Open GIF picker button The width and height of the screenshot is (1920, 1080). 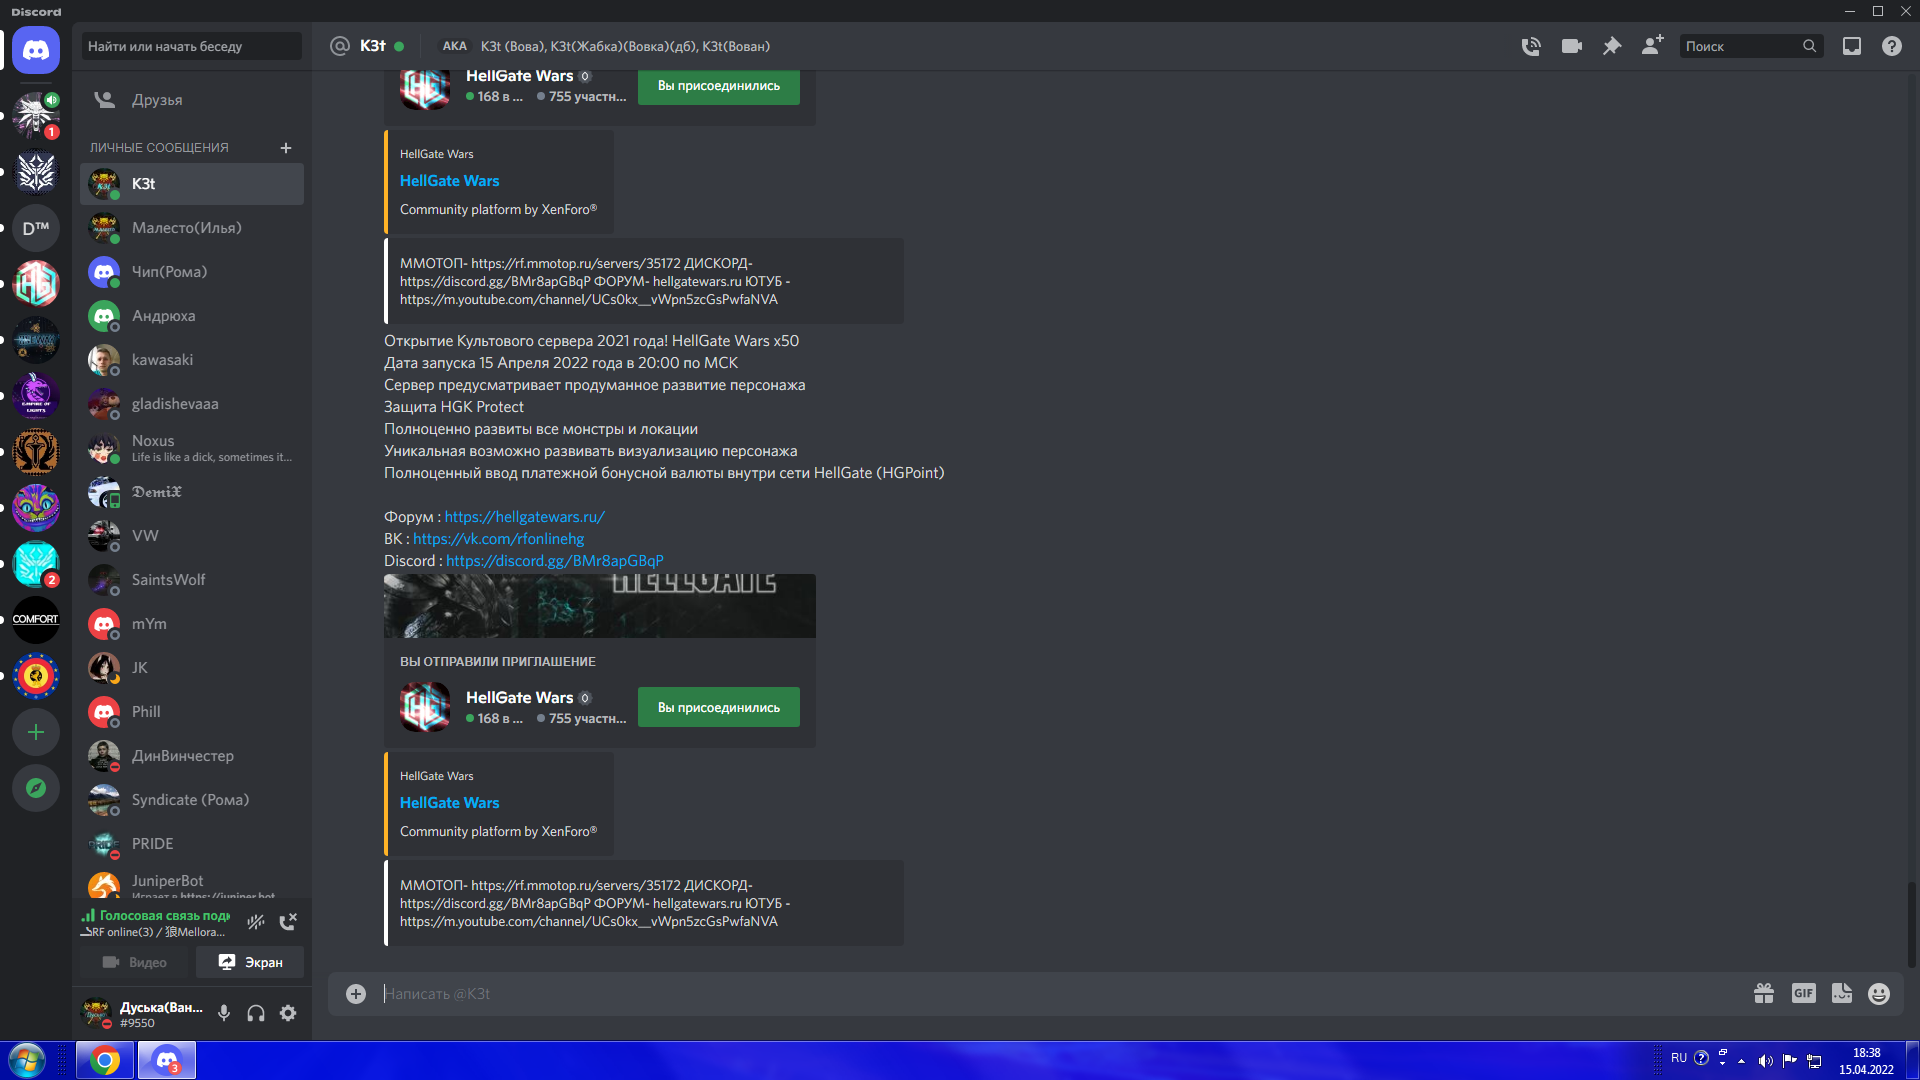point(1804,993)
